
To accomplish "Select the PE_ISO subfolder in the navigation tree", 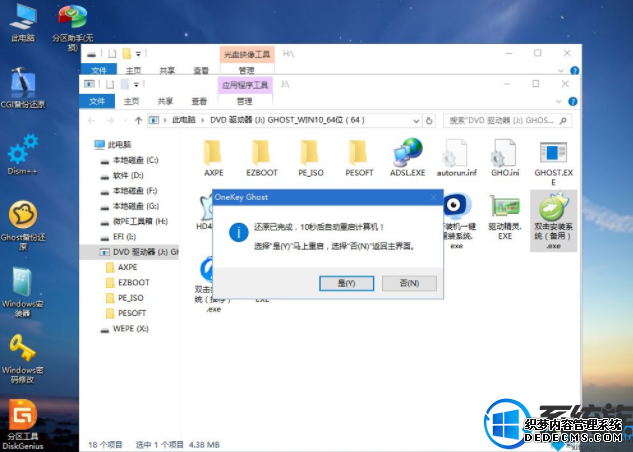I will tap(124, 298).
